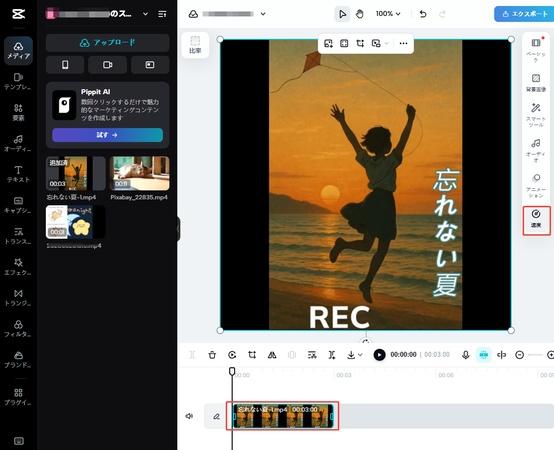The image size is (554, 450).
Task: Click the アップロード upload button
Action: 107,43
